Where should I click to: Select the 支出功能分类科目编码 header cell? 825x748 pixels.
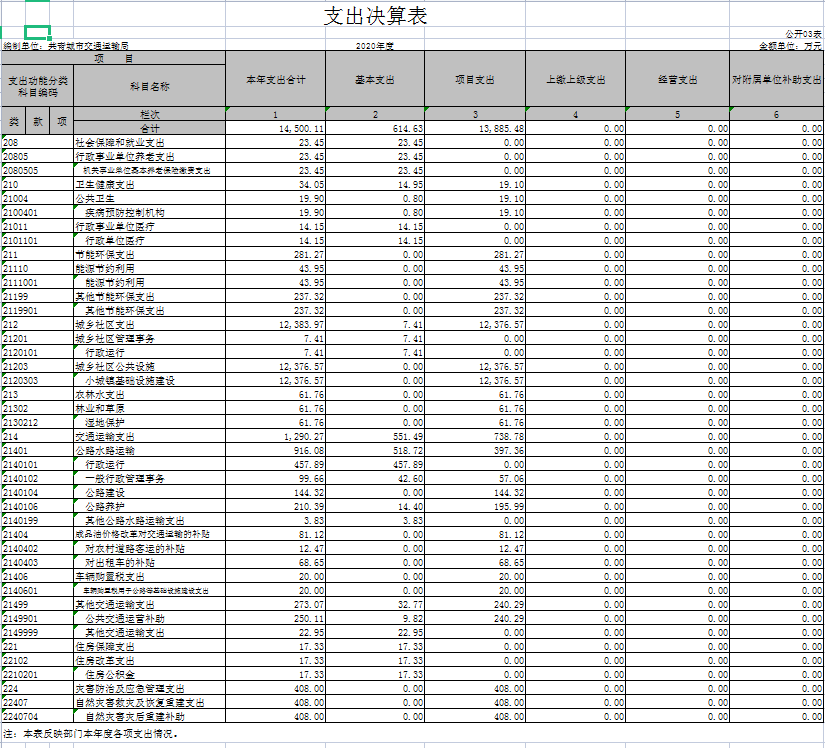[x=37, y=86]
